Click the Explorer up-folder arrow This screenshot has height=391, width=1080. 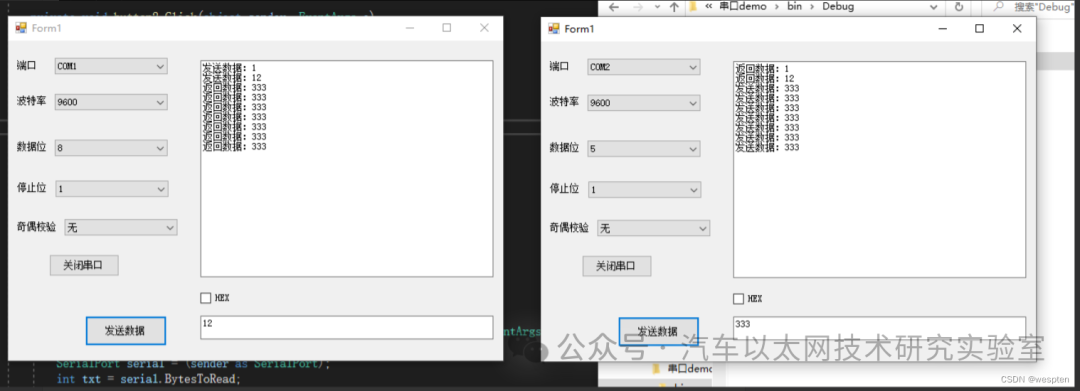[x=674, y=7]
